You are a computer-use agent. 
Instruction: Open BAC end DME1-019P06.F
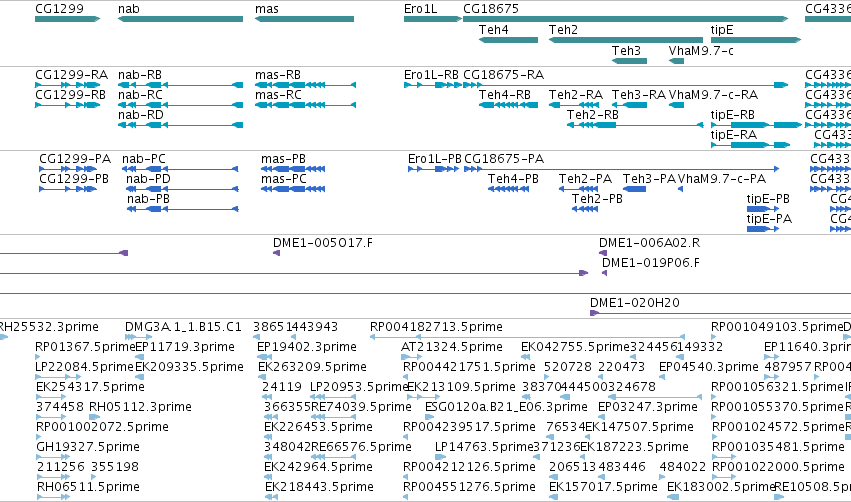[651, 263]
